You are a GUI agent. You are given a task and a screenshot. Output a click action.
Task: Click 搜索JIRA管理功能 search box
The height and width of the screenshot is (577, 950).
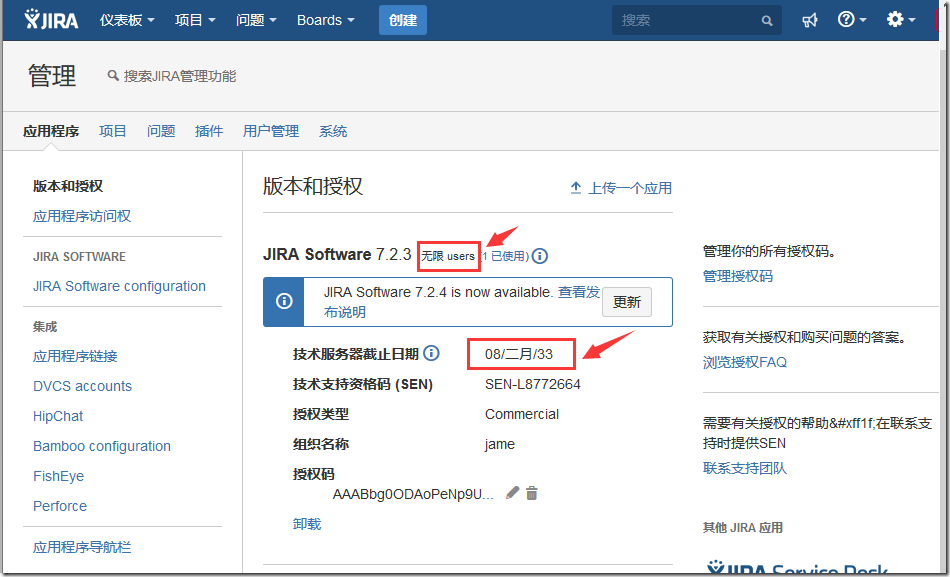172,76
